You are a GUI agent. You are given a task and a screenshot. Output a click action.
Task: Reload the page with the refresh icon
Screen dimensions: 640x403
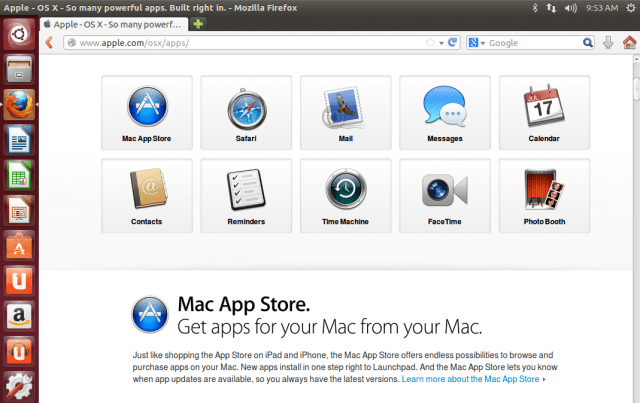click(452, 42)
